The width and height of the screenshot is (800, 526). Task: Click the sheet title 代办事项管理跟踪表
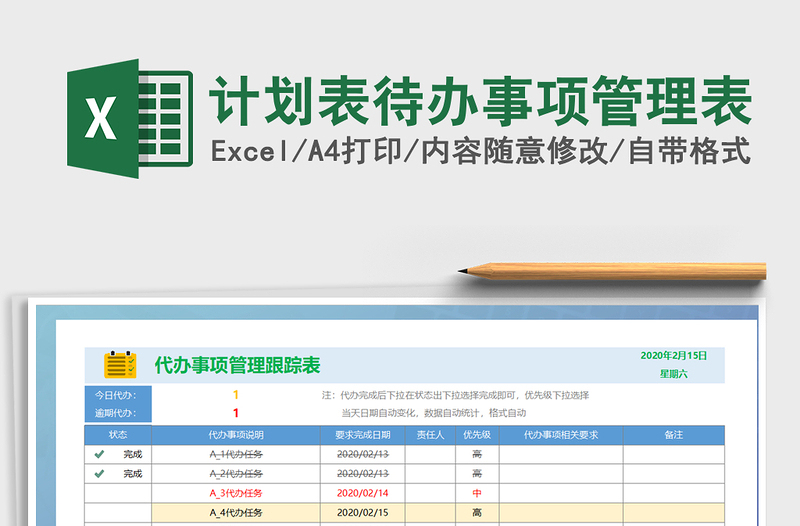237,365
